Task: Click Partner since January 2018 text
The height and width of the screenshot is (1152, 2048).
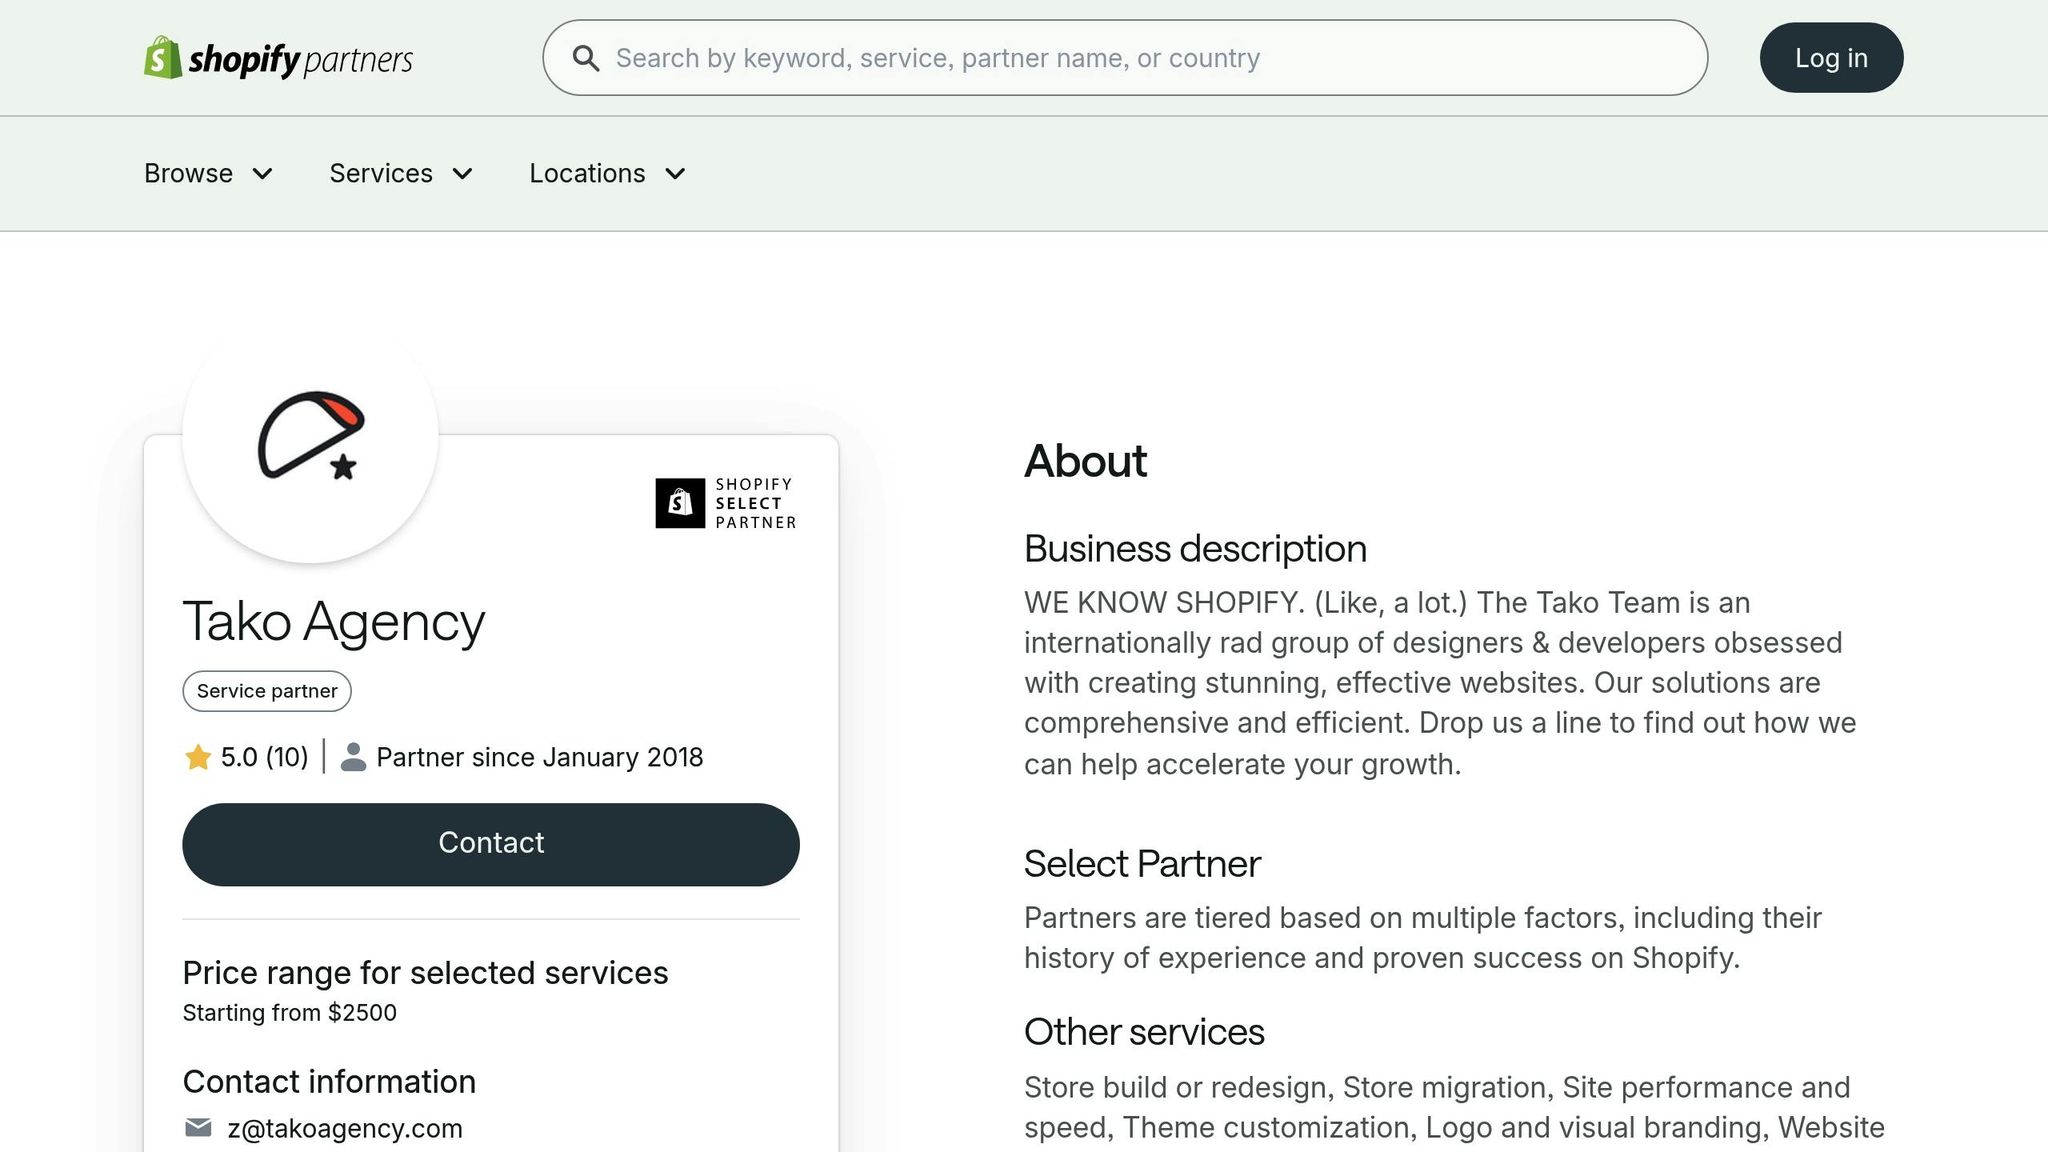Action: click(540, 757)
